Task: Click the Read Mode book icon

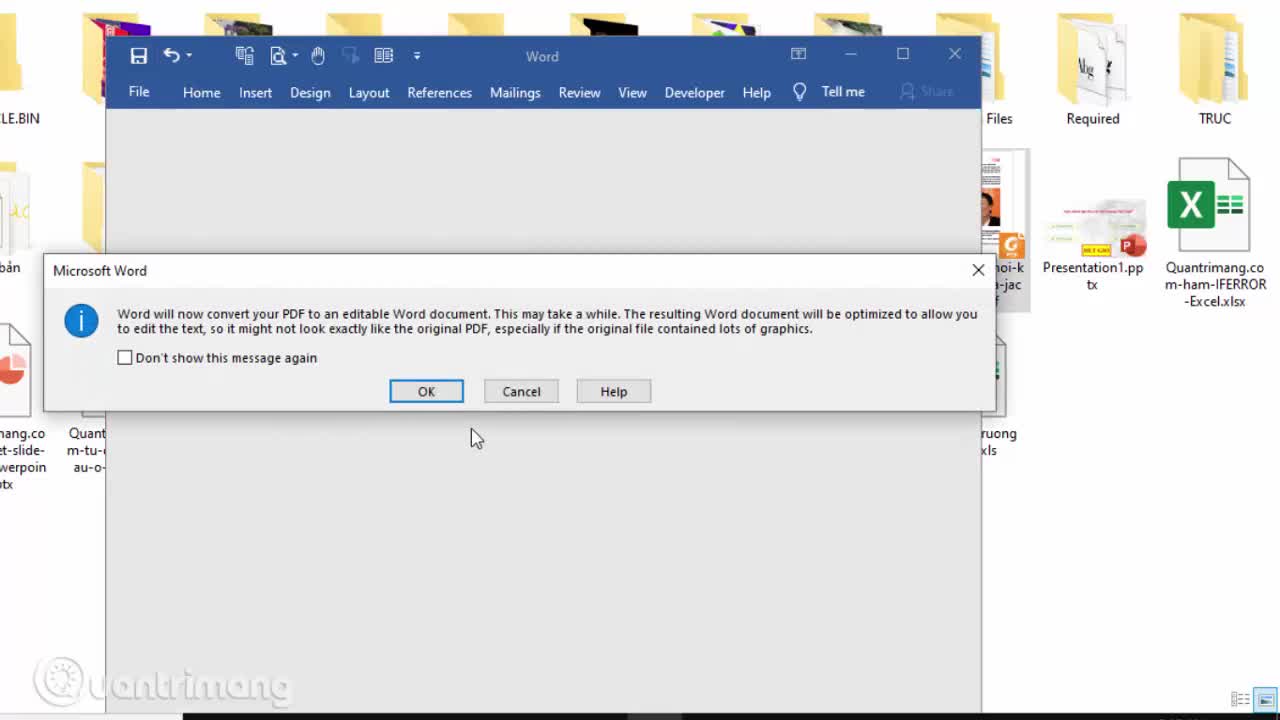Action: tap(383, 56)
